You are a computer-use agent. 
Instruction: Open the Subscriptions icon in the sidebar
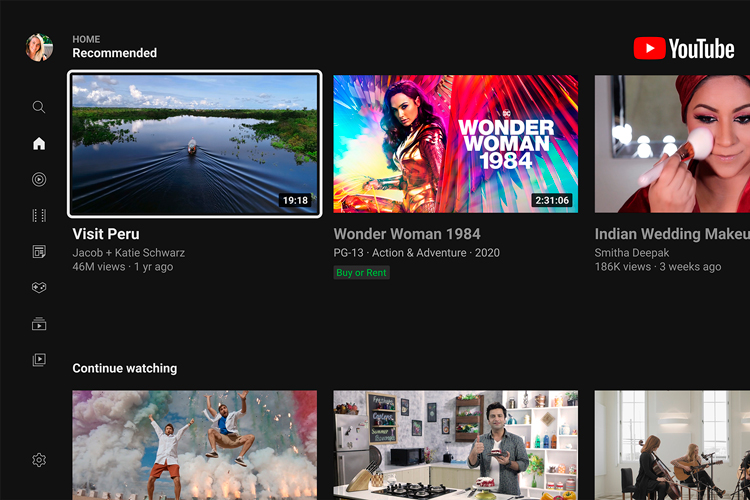click(x=39, y=324)
